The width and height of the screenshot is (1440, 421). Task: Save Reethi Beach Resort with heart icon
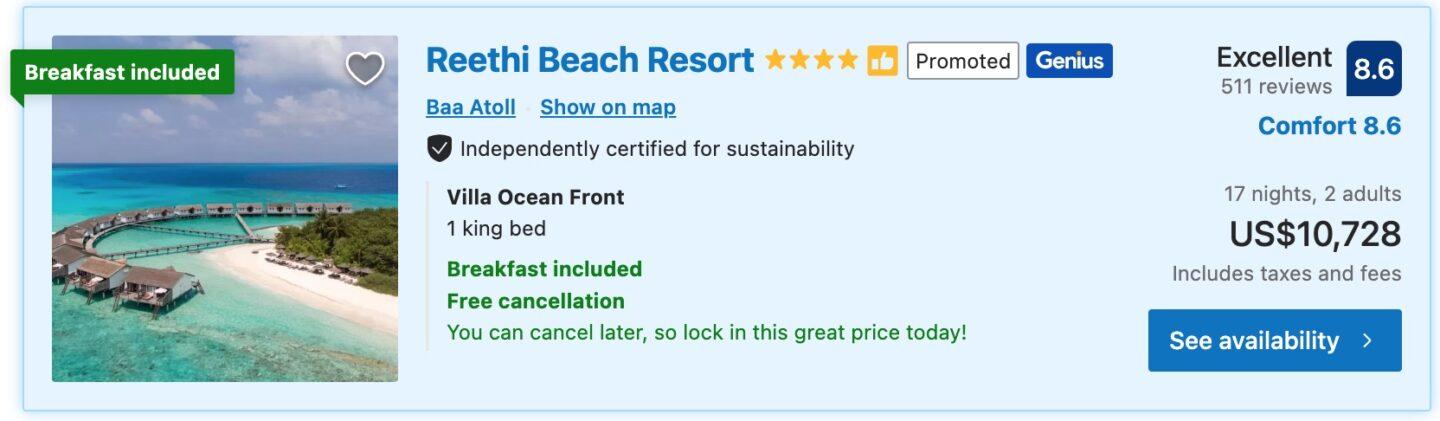click(365, 68)
